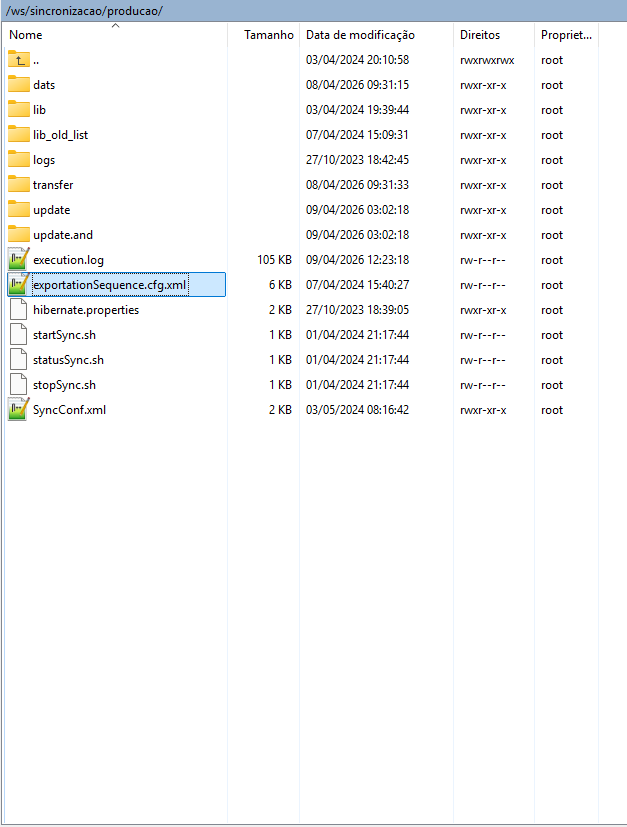Select the update.and folder icon
This screenshot has width=627, height=827.
click(x=19, y=235)
